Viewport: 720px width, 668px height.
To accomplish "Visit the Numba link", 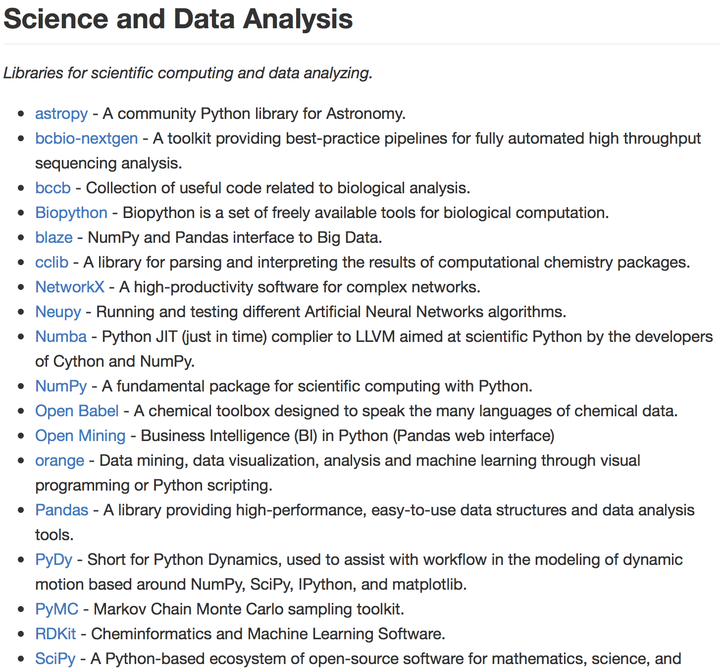I will click(61, 337).
